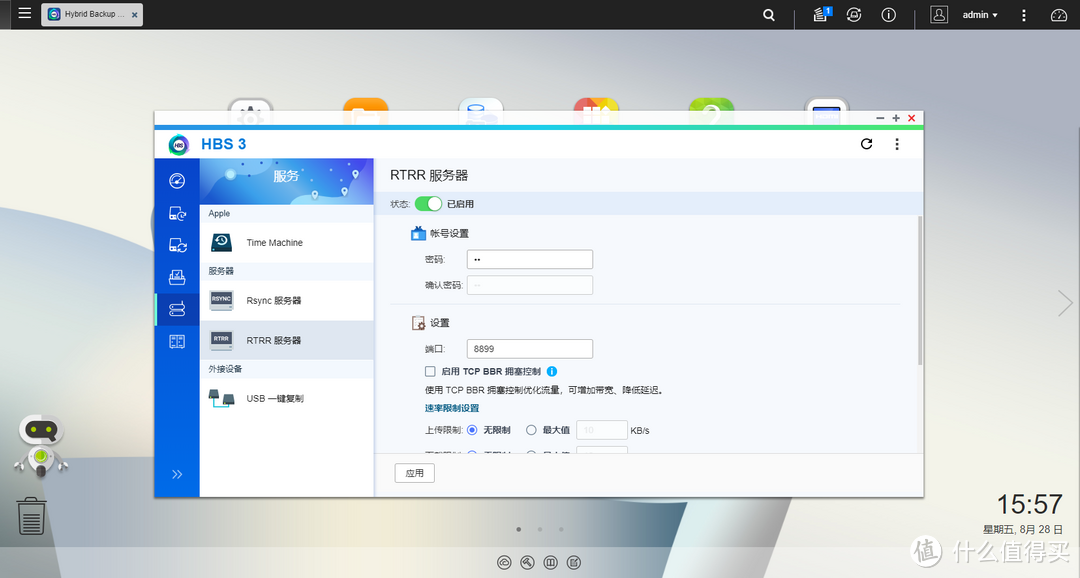Click the 帐号设置 section heading
The width and height of the screenshot is (1080, 578).
pos(449,234)
